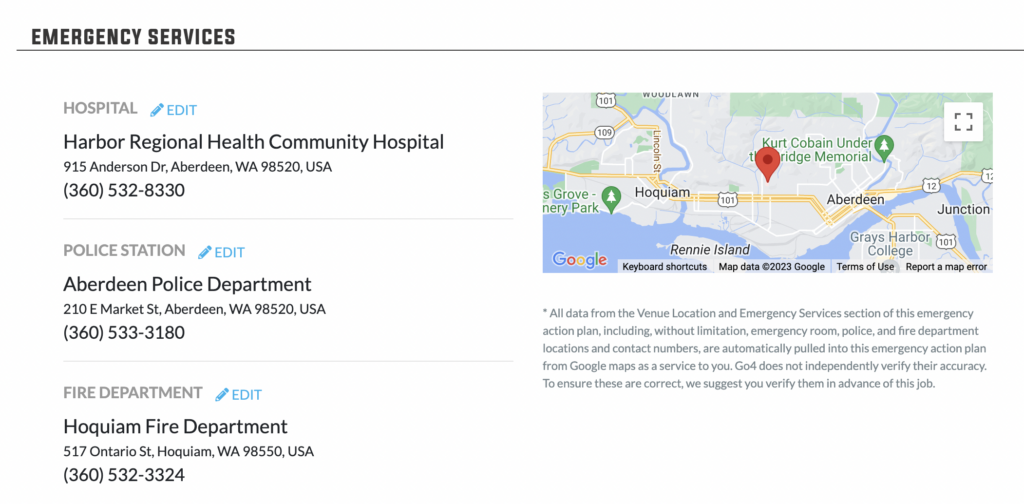The image size is (1024, 504).
Task: Open the map Terms of Use
Action: pos(865,267)
